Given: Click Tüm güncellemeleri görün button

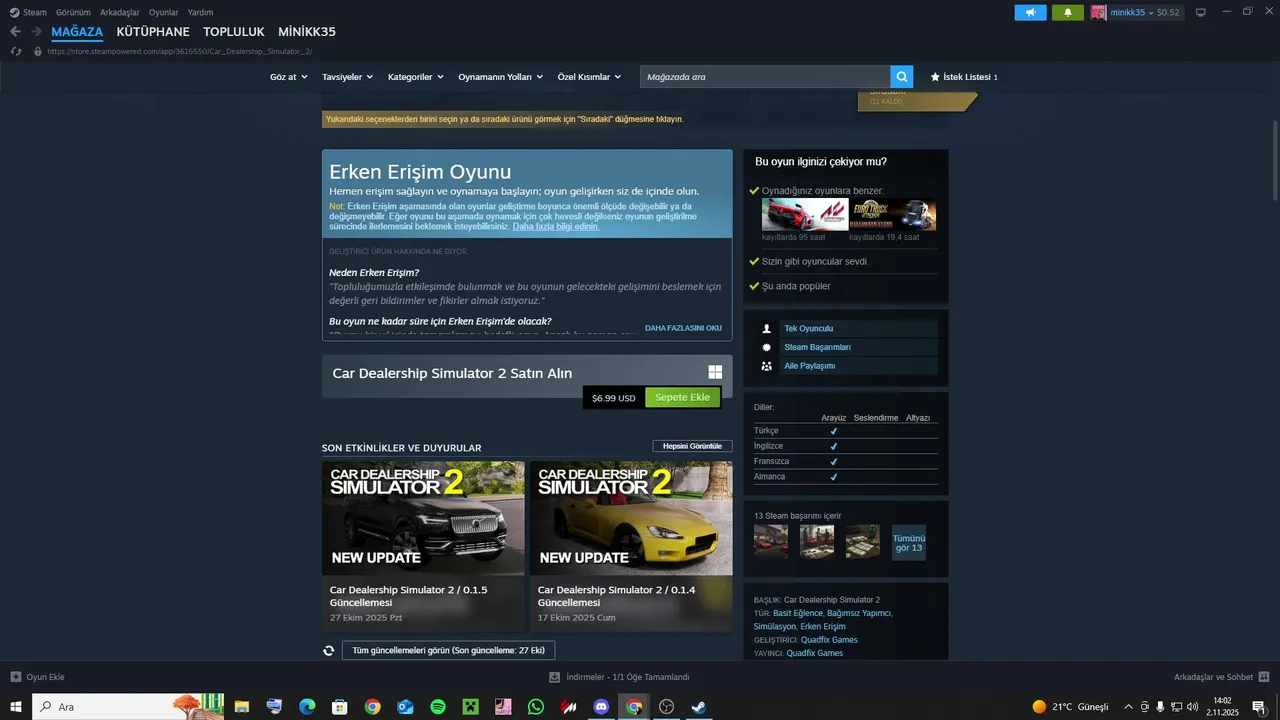Looking at the screenshot, I should click(x=448, y=650).
